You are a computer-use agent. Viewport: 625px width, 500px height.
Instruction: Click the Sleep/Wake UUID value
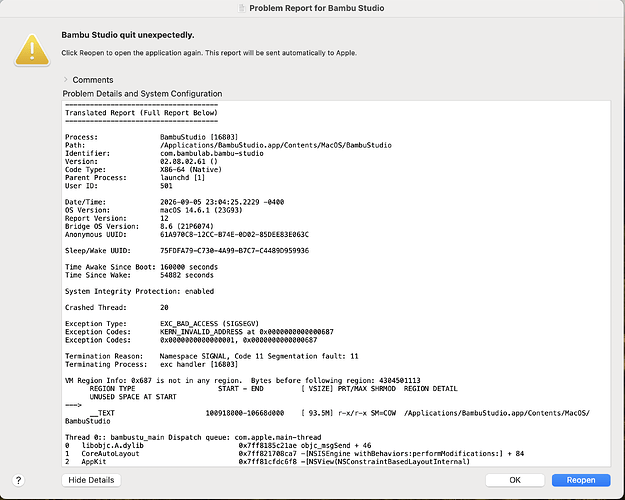(234, 251)
